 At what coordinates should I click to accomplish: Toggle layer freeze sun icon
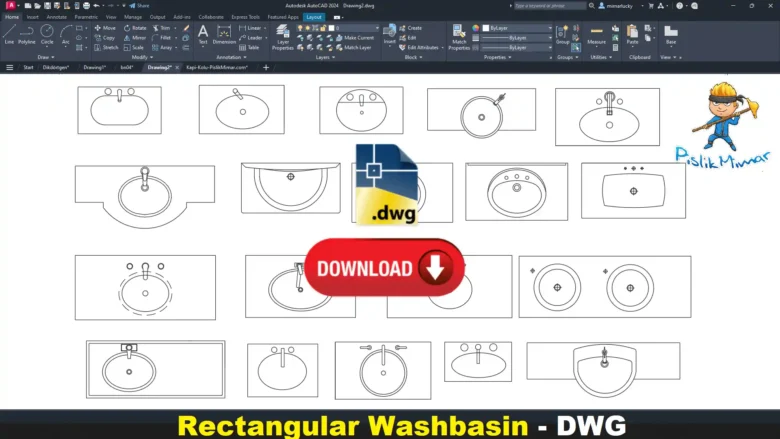[307, 28]
